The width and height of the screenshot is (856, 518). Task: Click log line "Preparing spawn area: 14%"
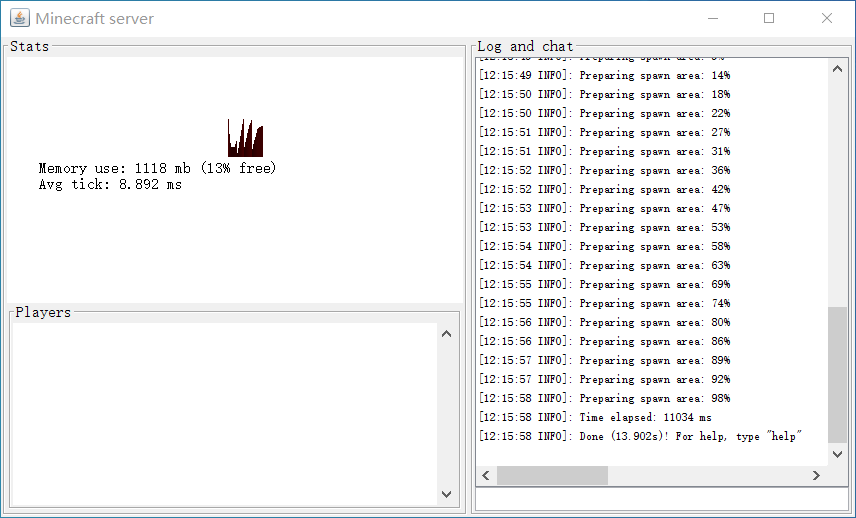604,75
